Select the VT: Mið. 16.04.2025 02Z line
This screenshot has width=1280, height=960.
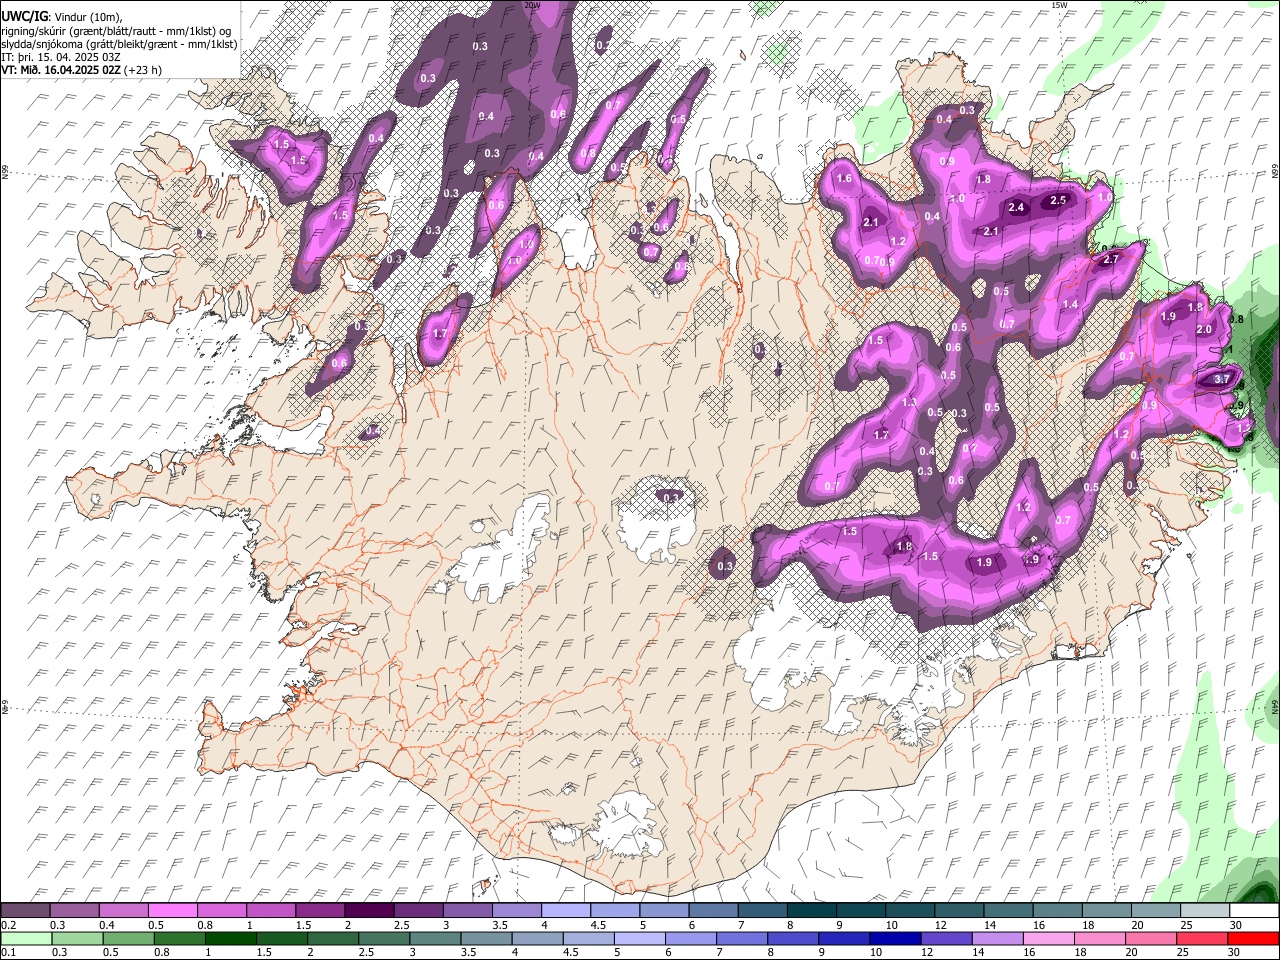(81, 70)
